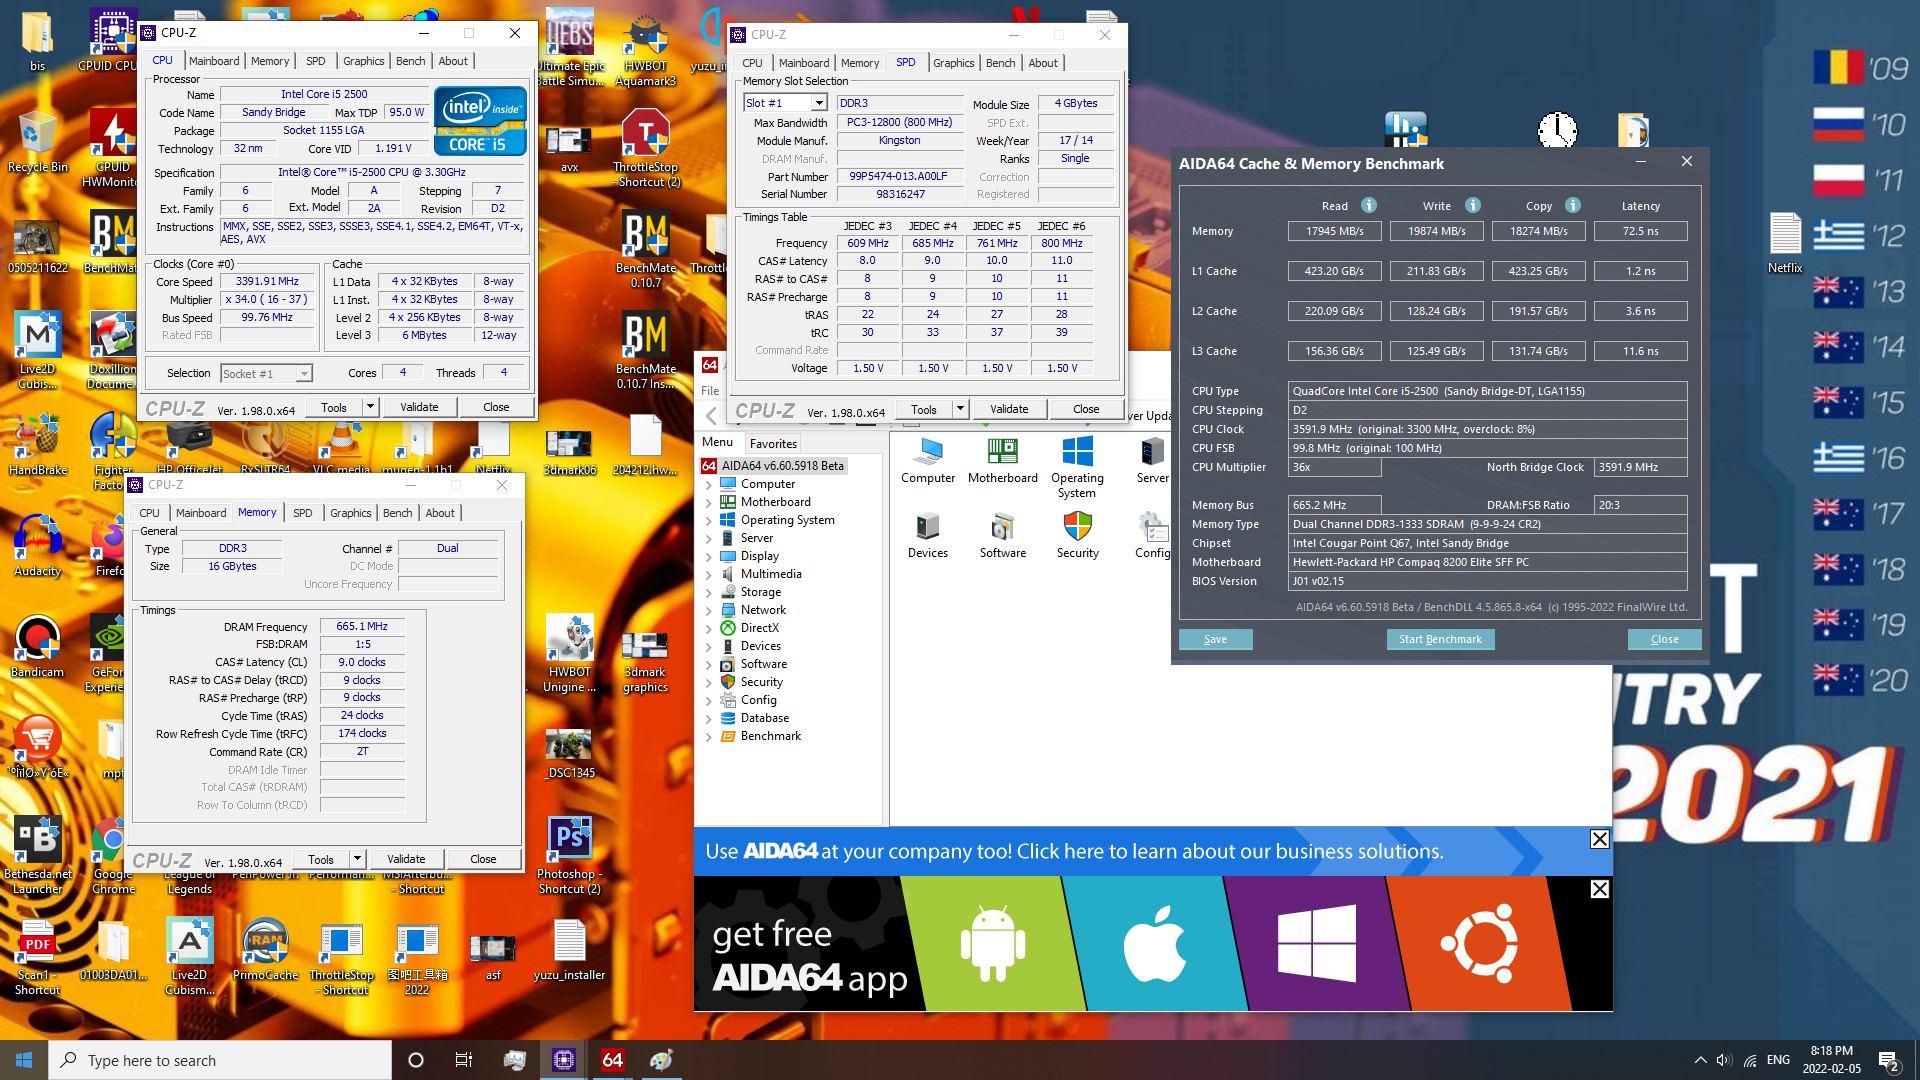The image size is (1920, 1080).
Task: Expand the Computer tree node in AIDA64
Action: point(709,484)
